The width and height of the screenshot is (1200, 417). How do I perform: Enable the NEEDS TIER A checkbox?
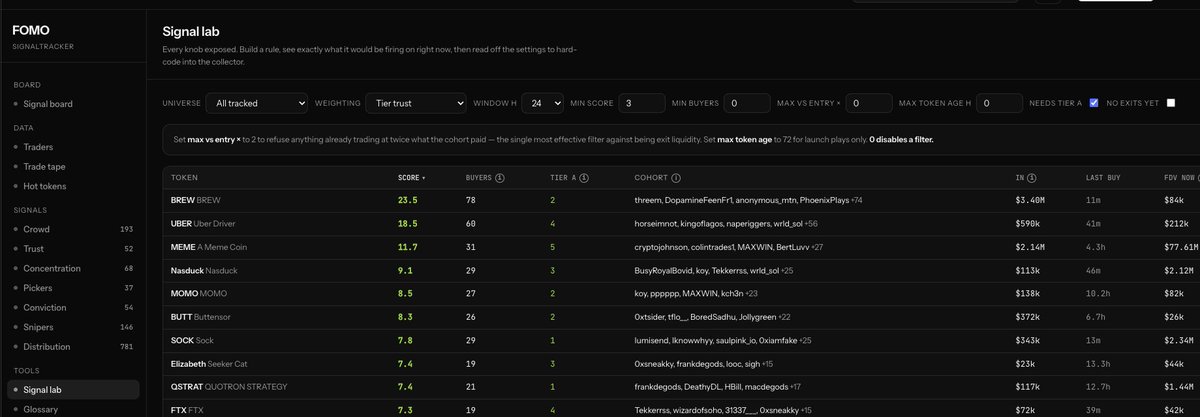coord(1094,102)
